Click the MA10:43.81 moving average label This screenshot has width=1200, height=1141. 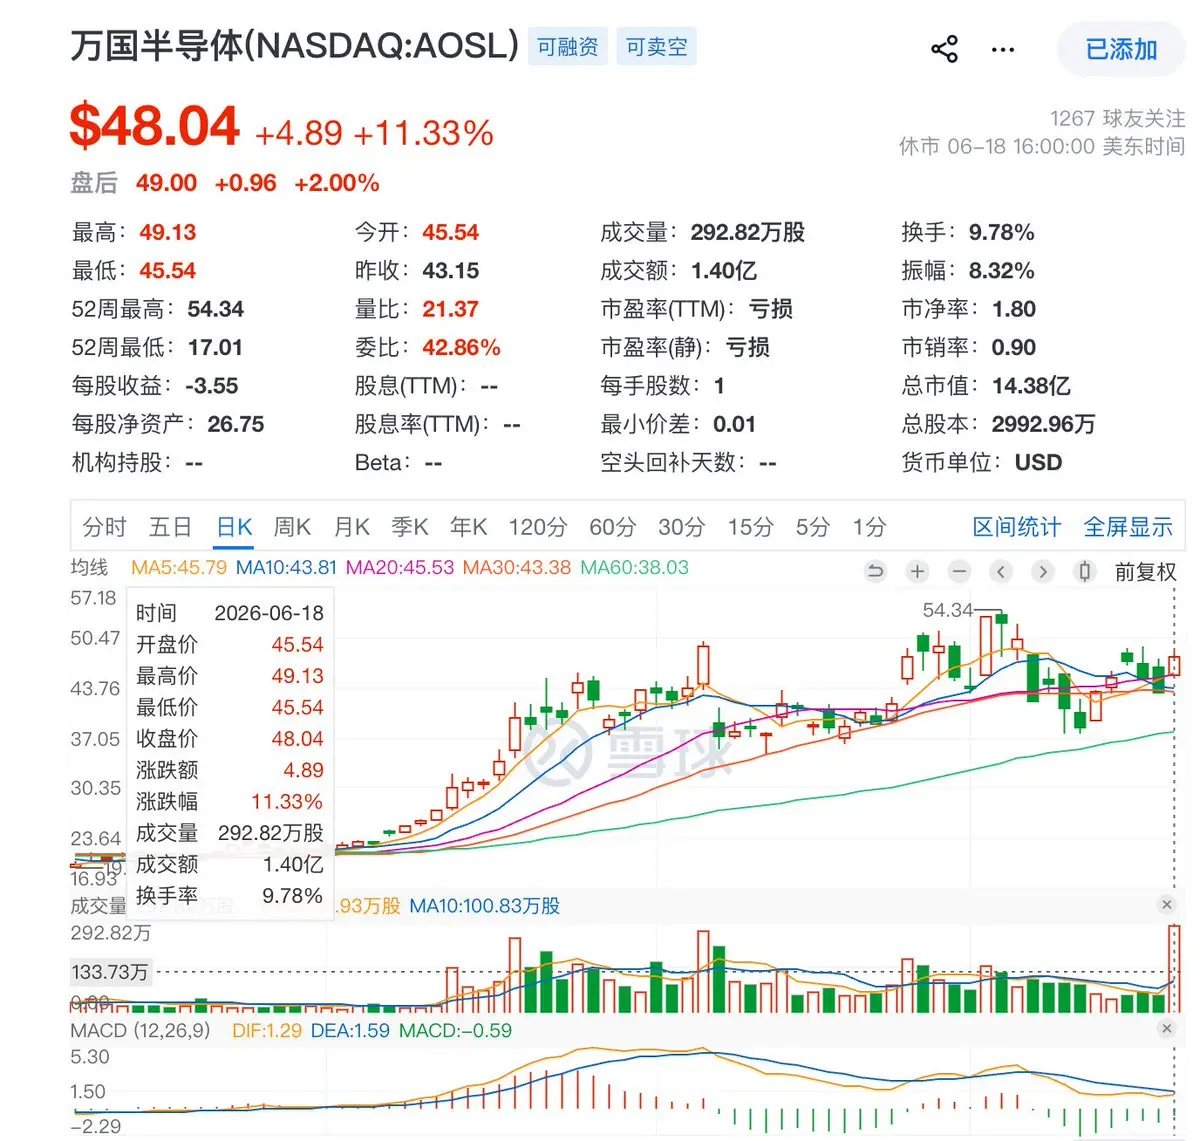[286, 567]
